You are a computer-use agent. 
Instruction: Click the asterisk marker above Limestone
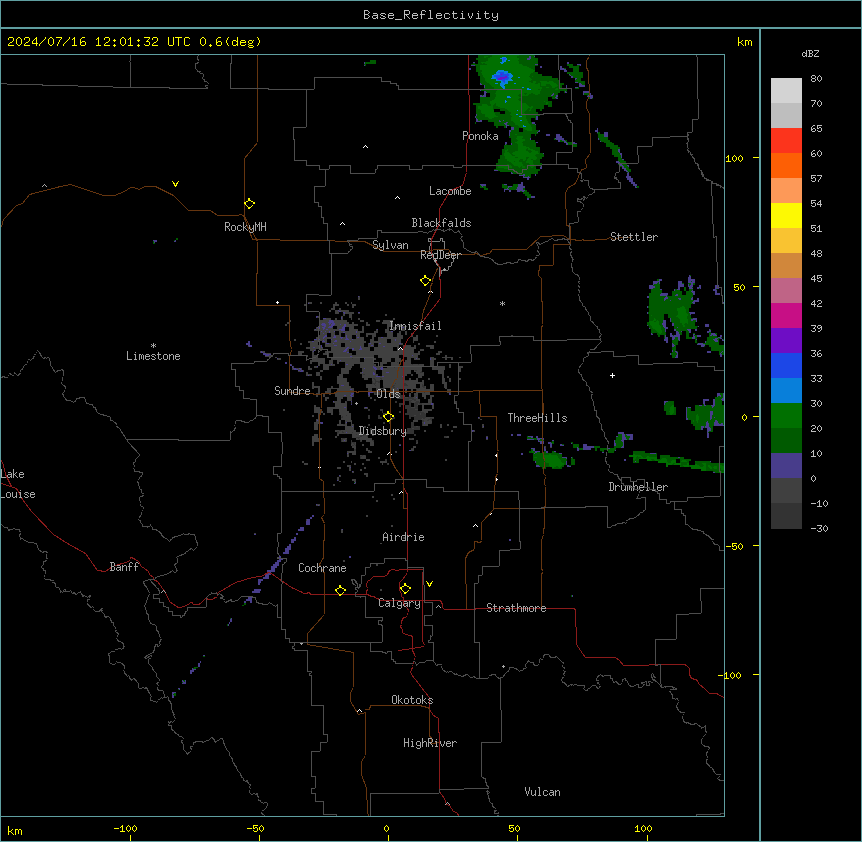coord(153,346)
